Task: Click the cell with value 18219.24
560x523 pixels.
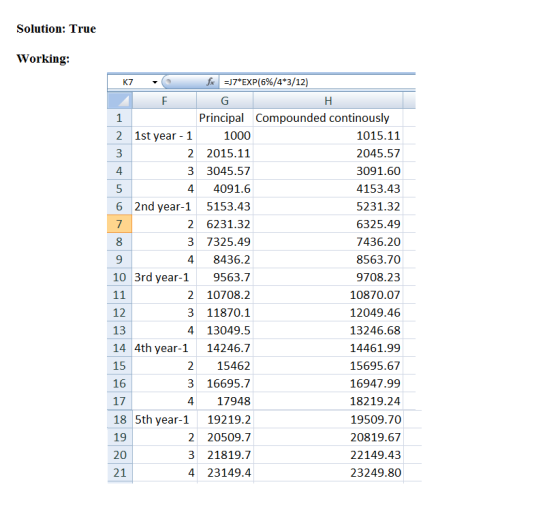Action: (328, 401)
